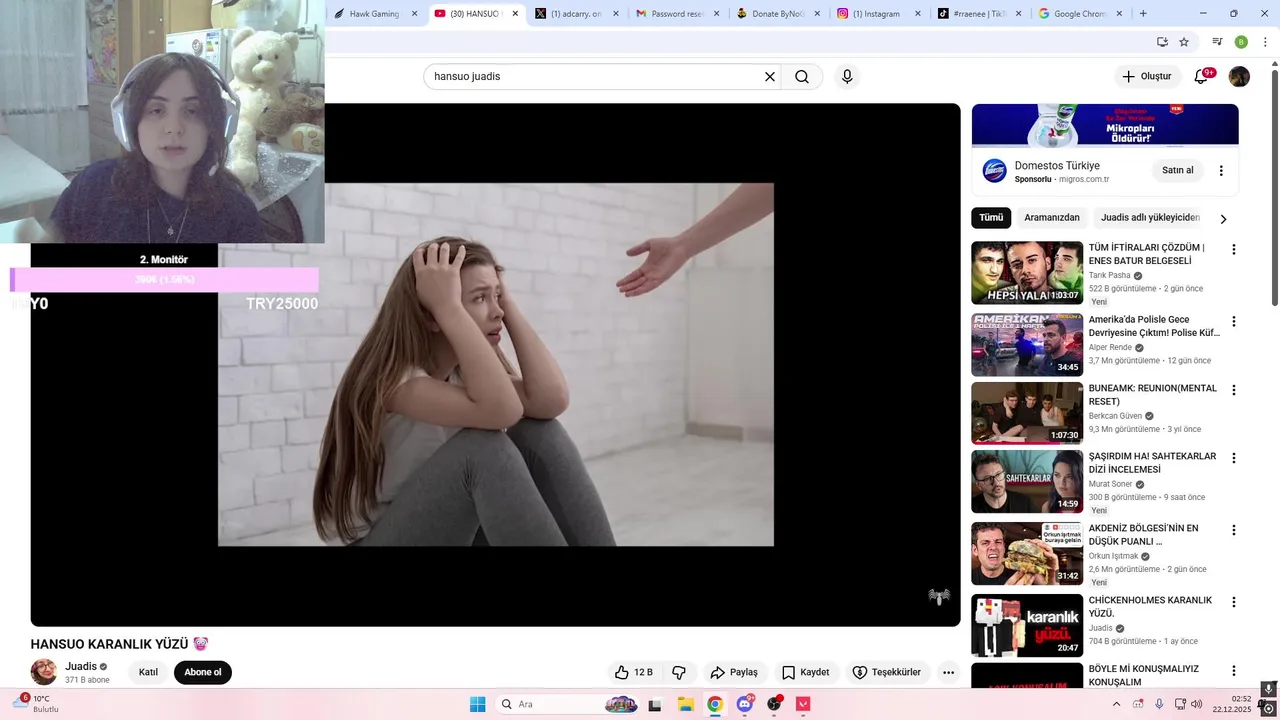Open the Oluştur create menu
Image resolution: width=1280 pixels, height=720 pixels.
coord(1146,76)
